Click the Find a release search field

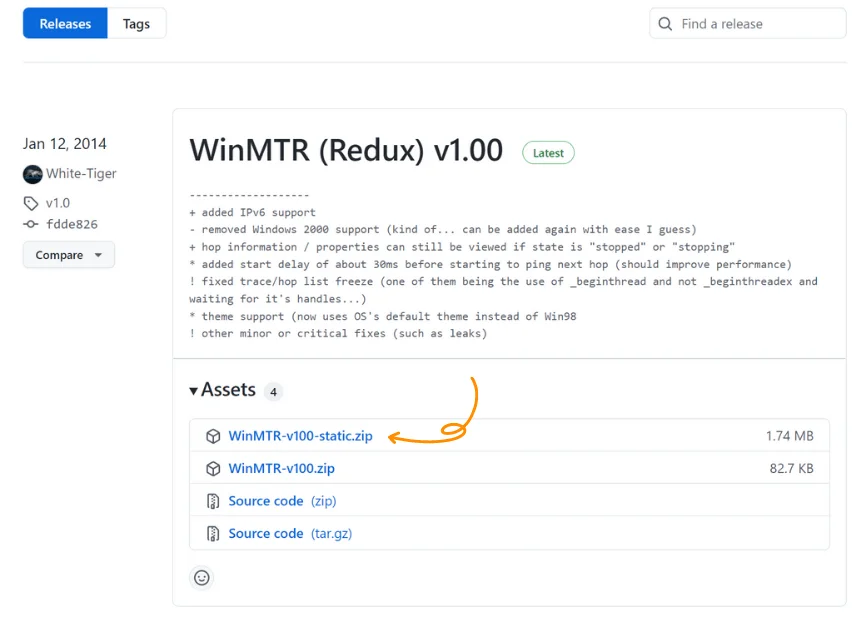(x=750, y=23)
